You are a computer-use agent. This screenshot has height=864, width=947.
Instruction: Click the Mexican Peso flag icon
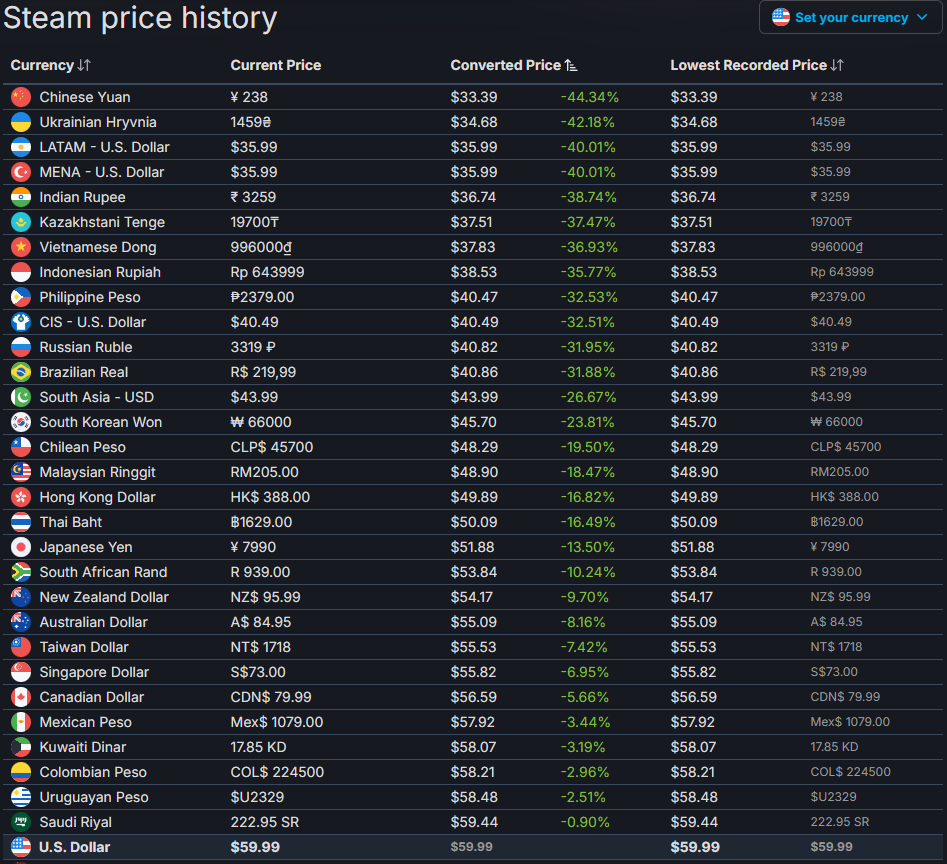(x=21, y=722)
